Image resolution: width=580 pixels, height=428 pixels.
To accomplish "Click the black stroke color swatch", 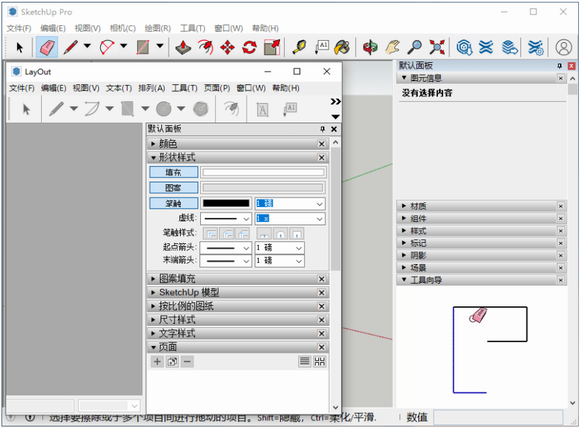I will pos(226,203).
